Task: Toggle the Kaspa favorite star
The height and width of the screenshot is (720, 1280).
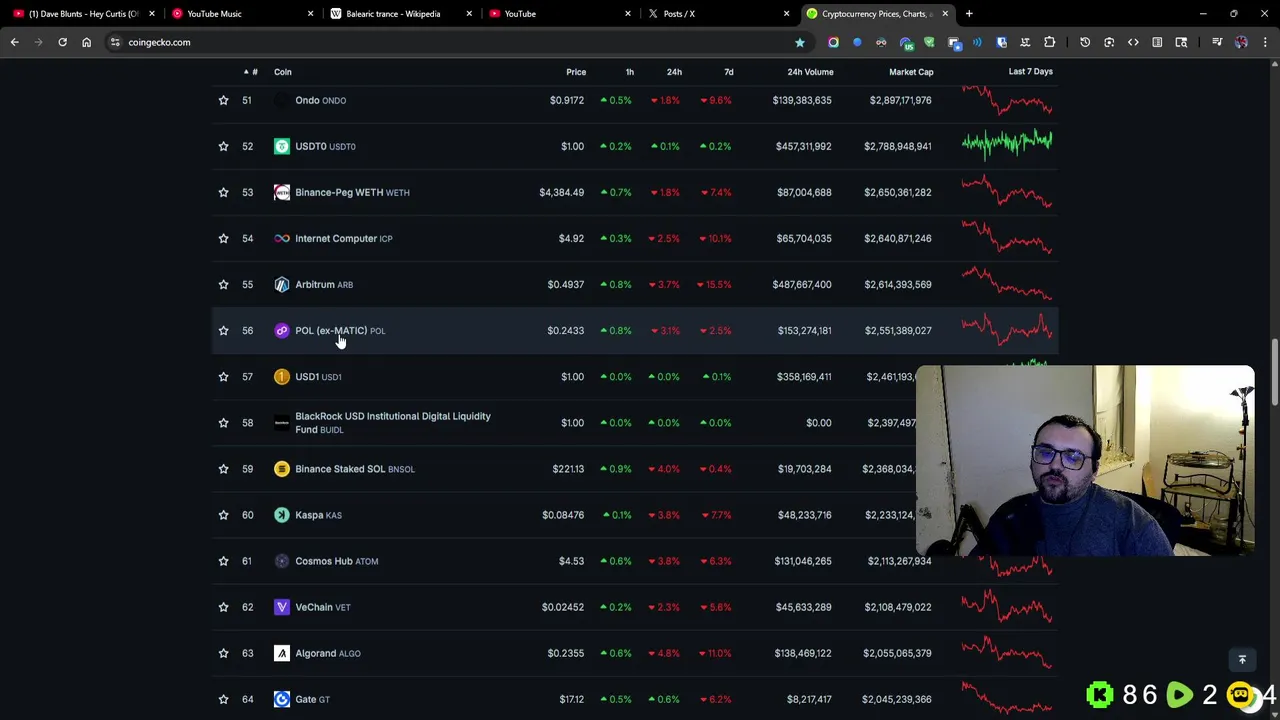Action: (223, 515)
